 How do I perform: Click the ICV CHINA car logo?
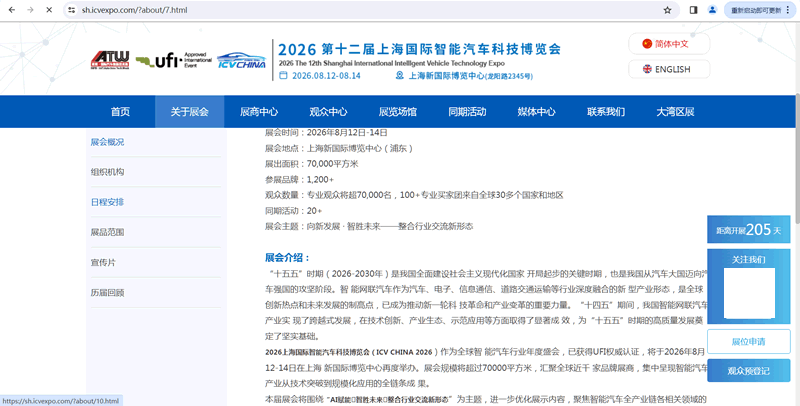pos(240,60)
